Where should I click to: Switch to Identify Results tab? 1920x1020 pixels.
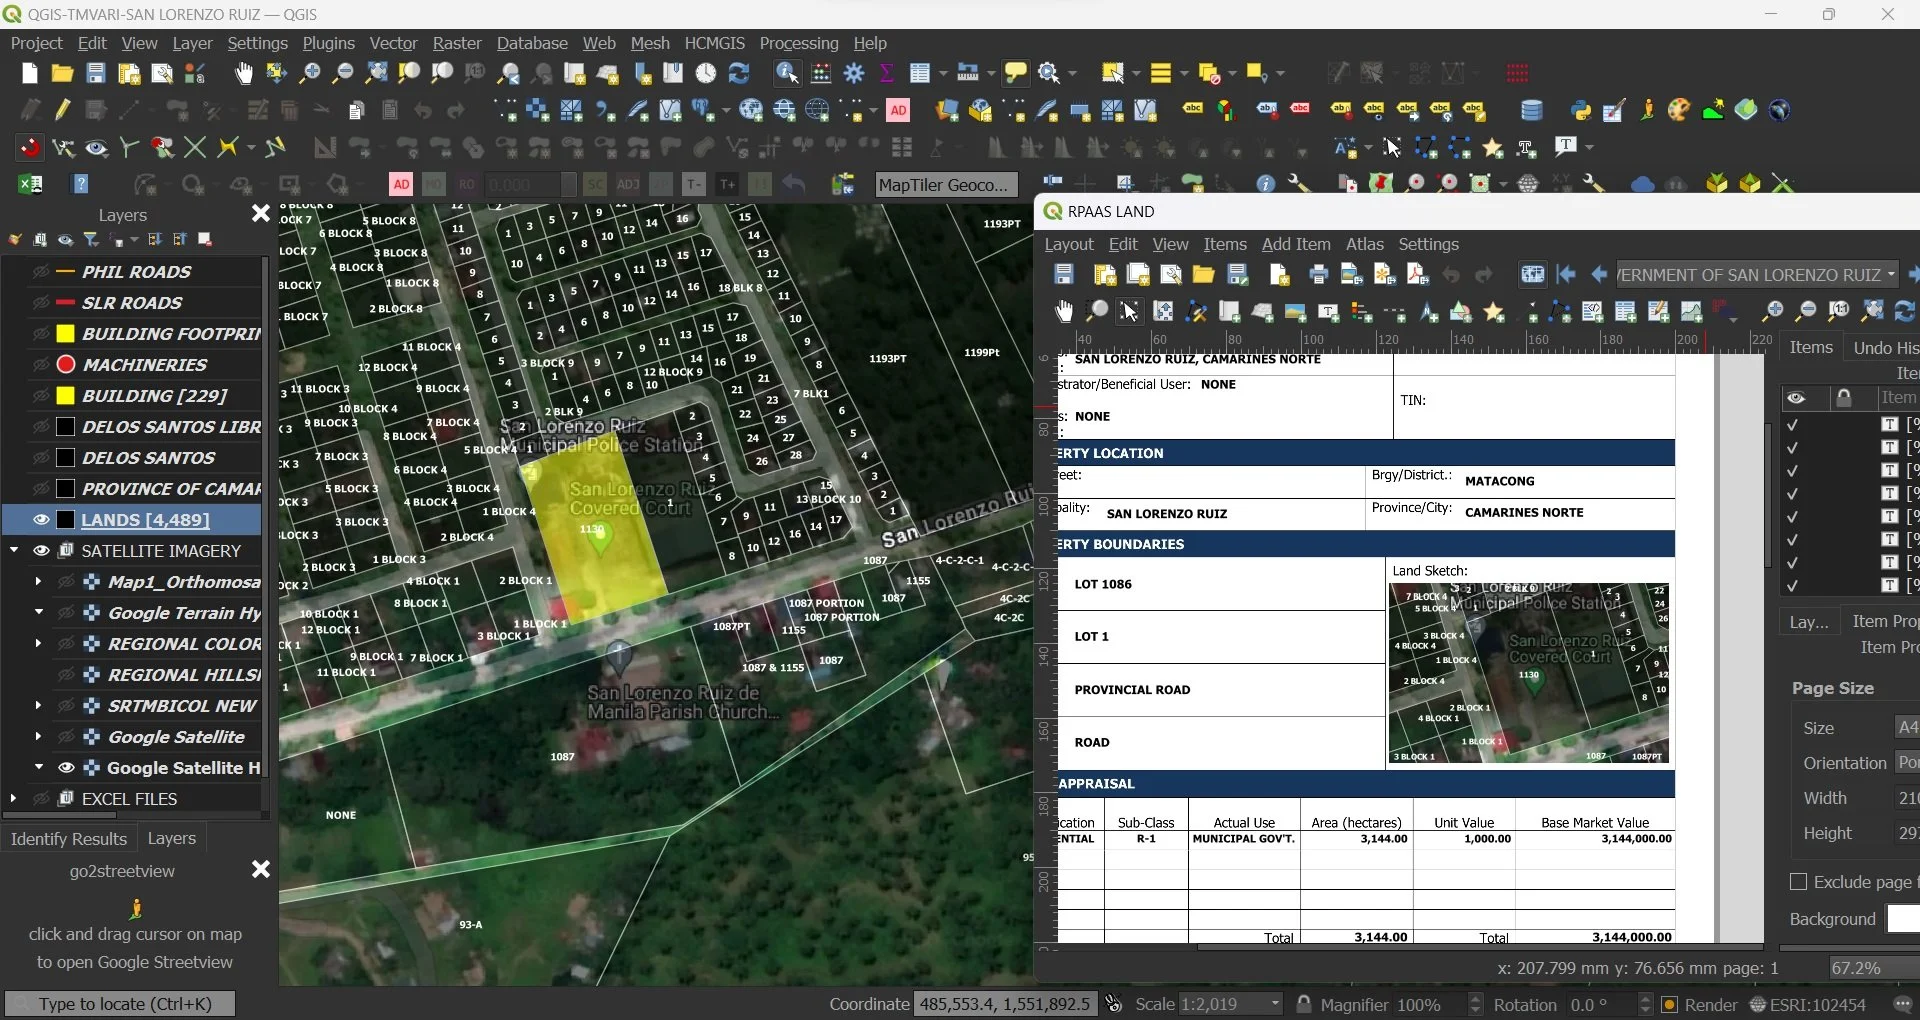click(x=68, y=839)
